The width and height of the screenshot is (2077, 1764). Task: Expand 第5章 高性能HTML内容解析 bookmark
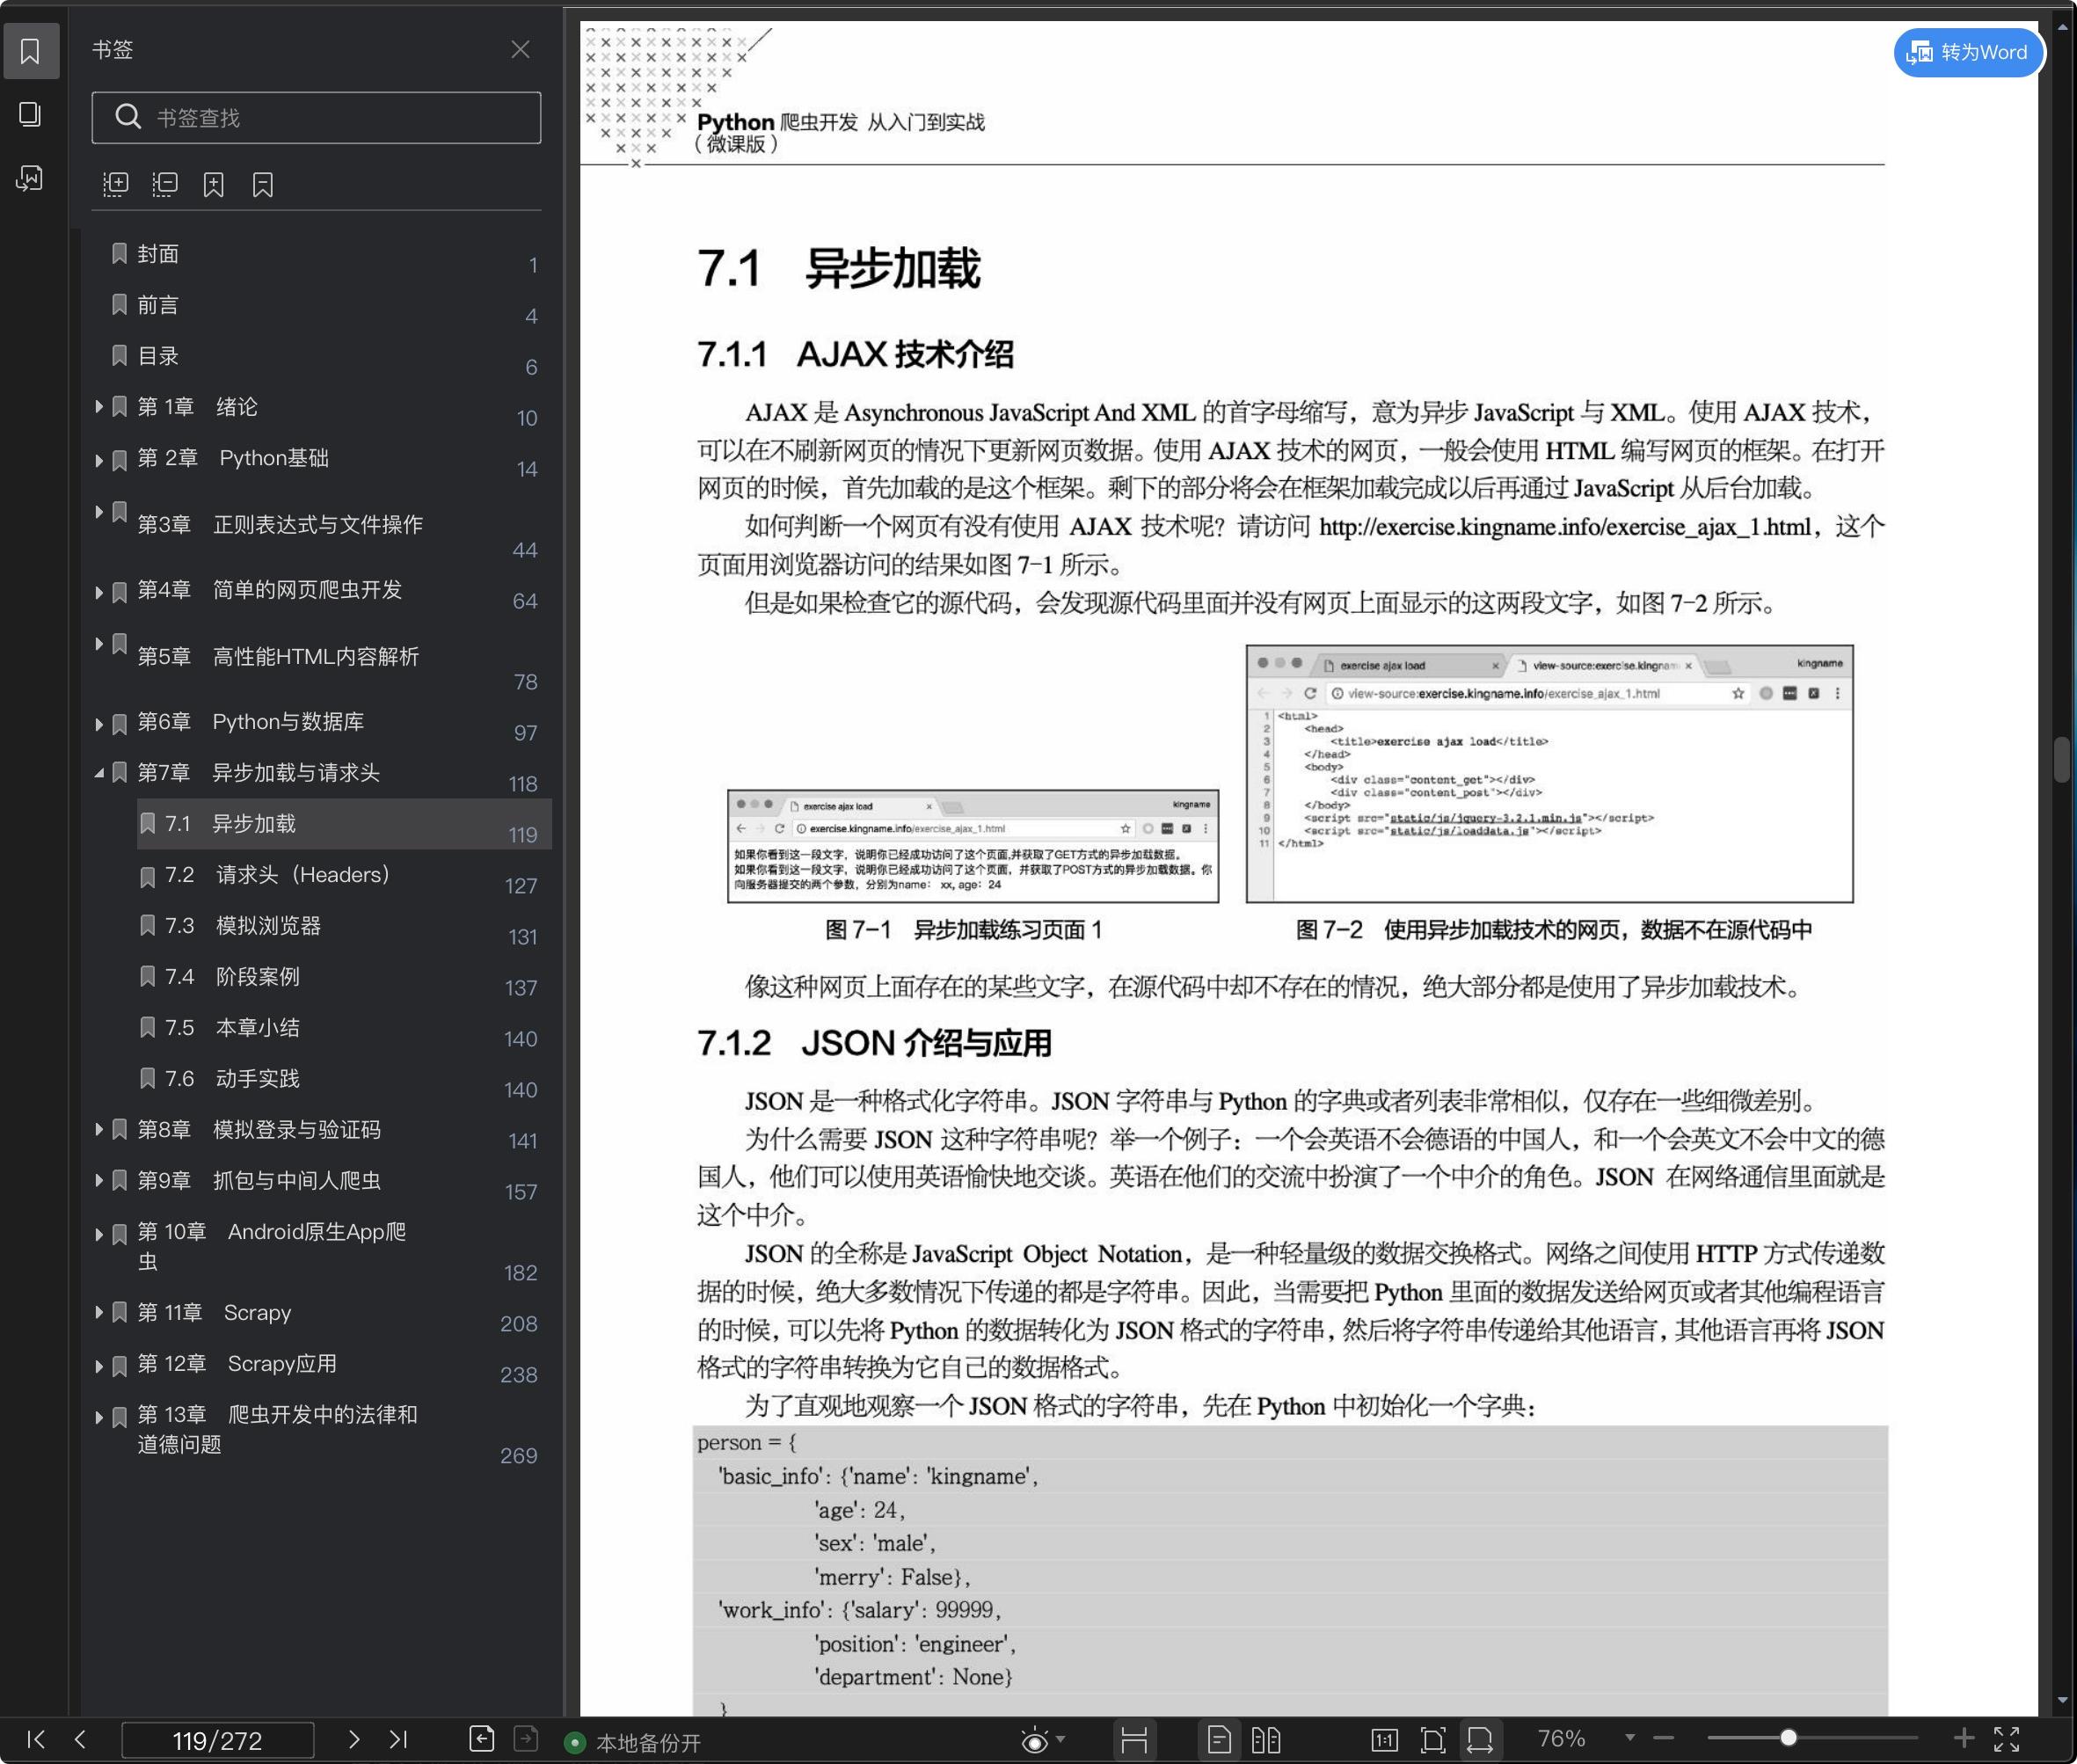(99, 644)
